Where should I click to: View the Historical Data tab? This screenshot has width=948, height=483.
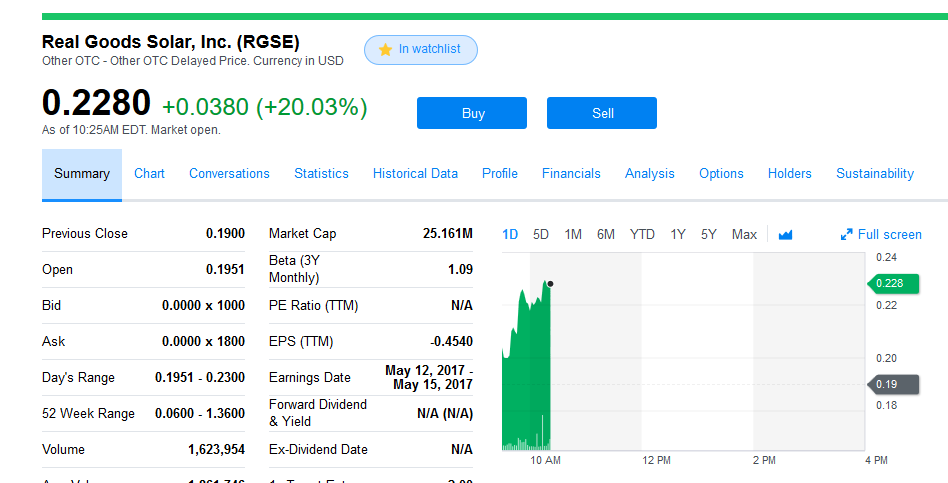pyautogui.click(x=415, y=174)
